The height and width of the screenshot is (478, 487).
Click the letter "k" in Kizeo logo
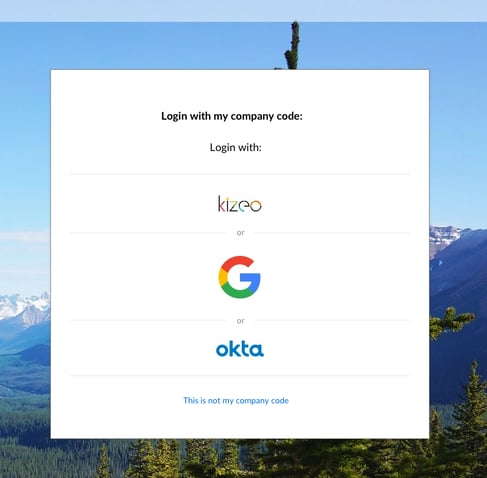221,204
